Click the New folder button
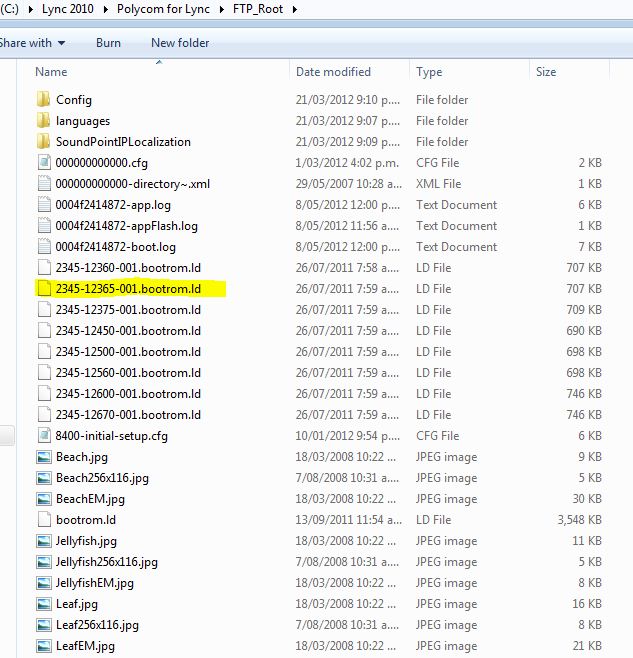Viewport: 633px width, 658px height. click(x=180, y=43)
